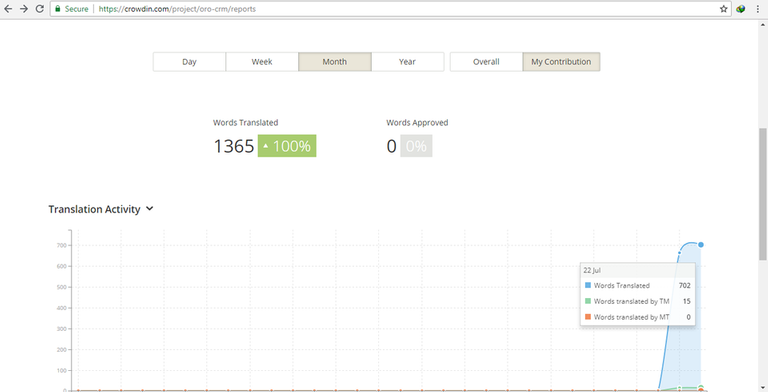Click the green 100% change badge
This screenshot has width=768, height=392.
pyautogui.click(x=287, y=146)
